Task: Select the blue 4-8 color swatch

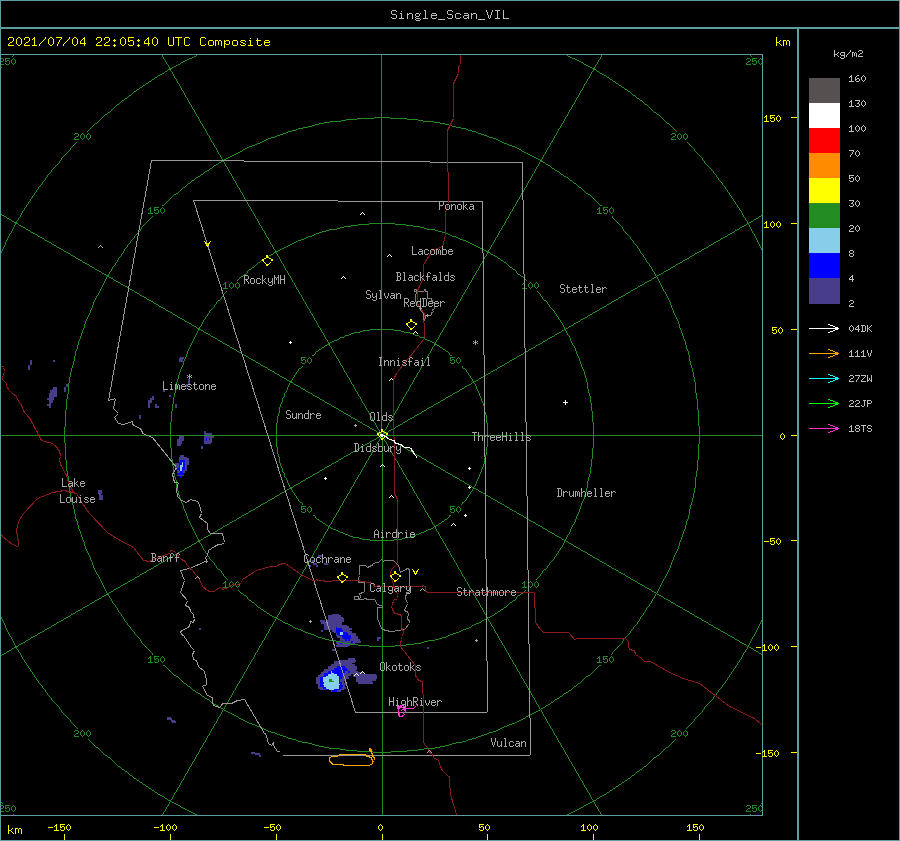Action: tap(824, 266)
